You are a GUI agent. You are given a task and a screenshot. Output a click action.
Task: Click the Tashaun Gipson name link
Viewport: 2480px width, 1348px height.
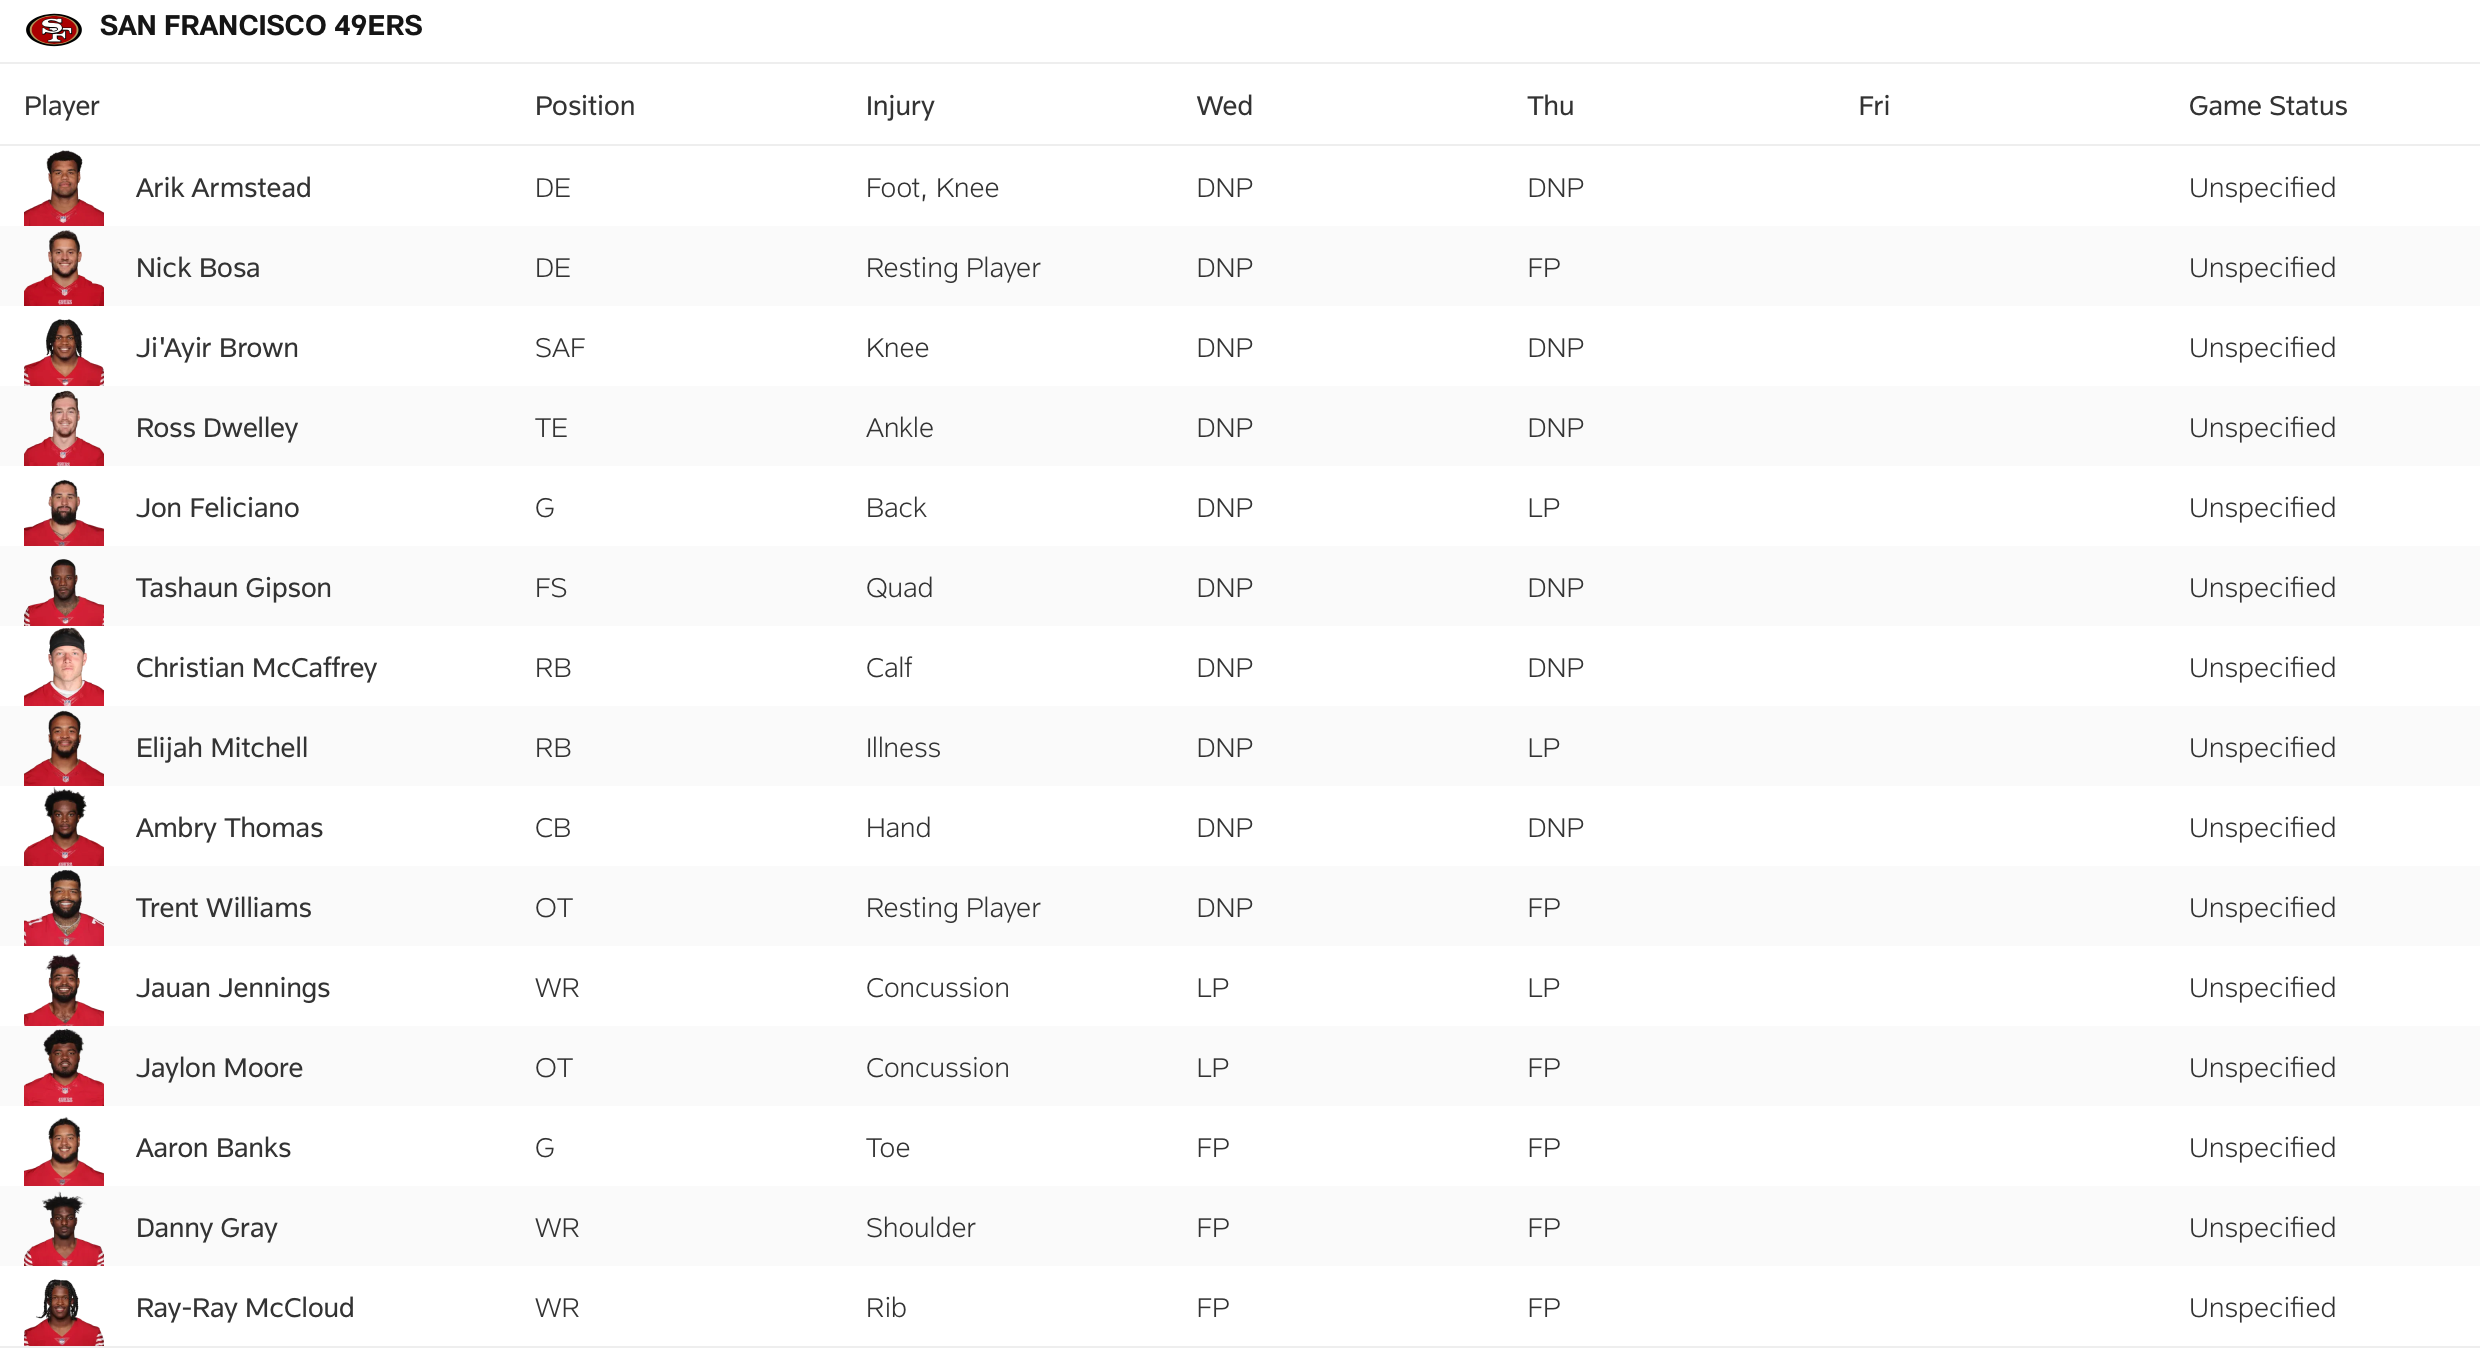point(233,588)
